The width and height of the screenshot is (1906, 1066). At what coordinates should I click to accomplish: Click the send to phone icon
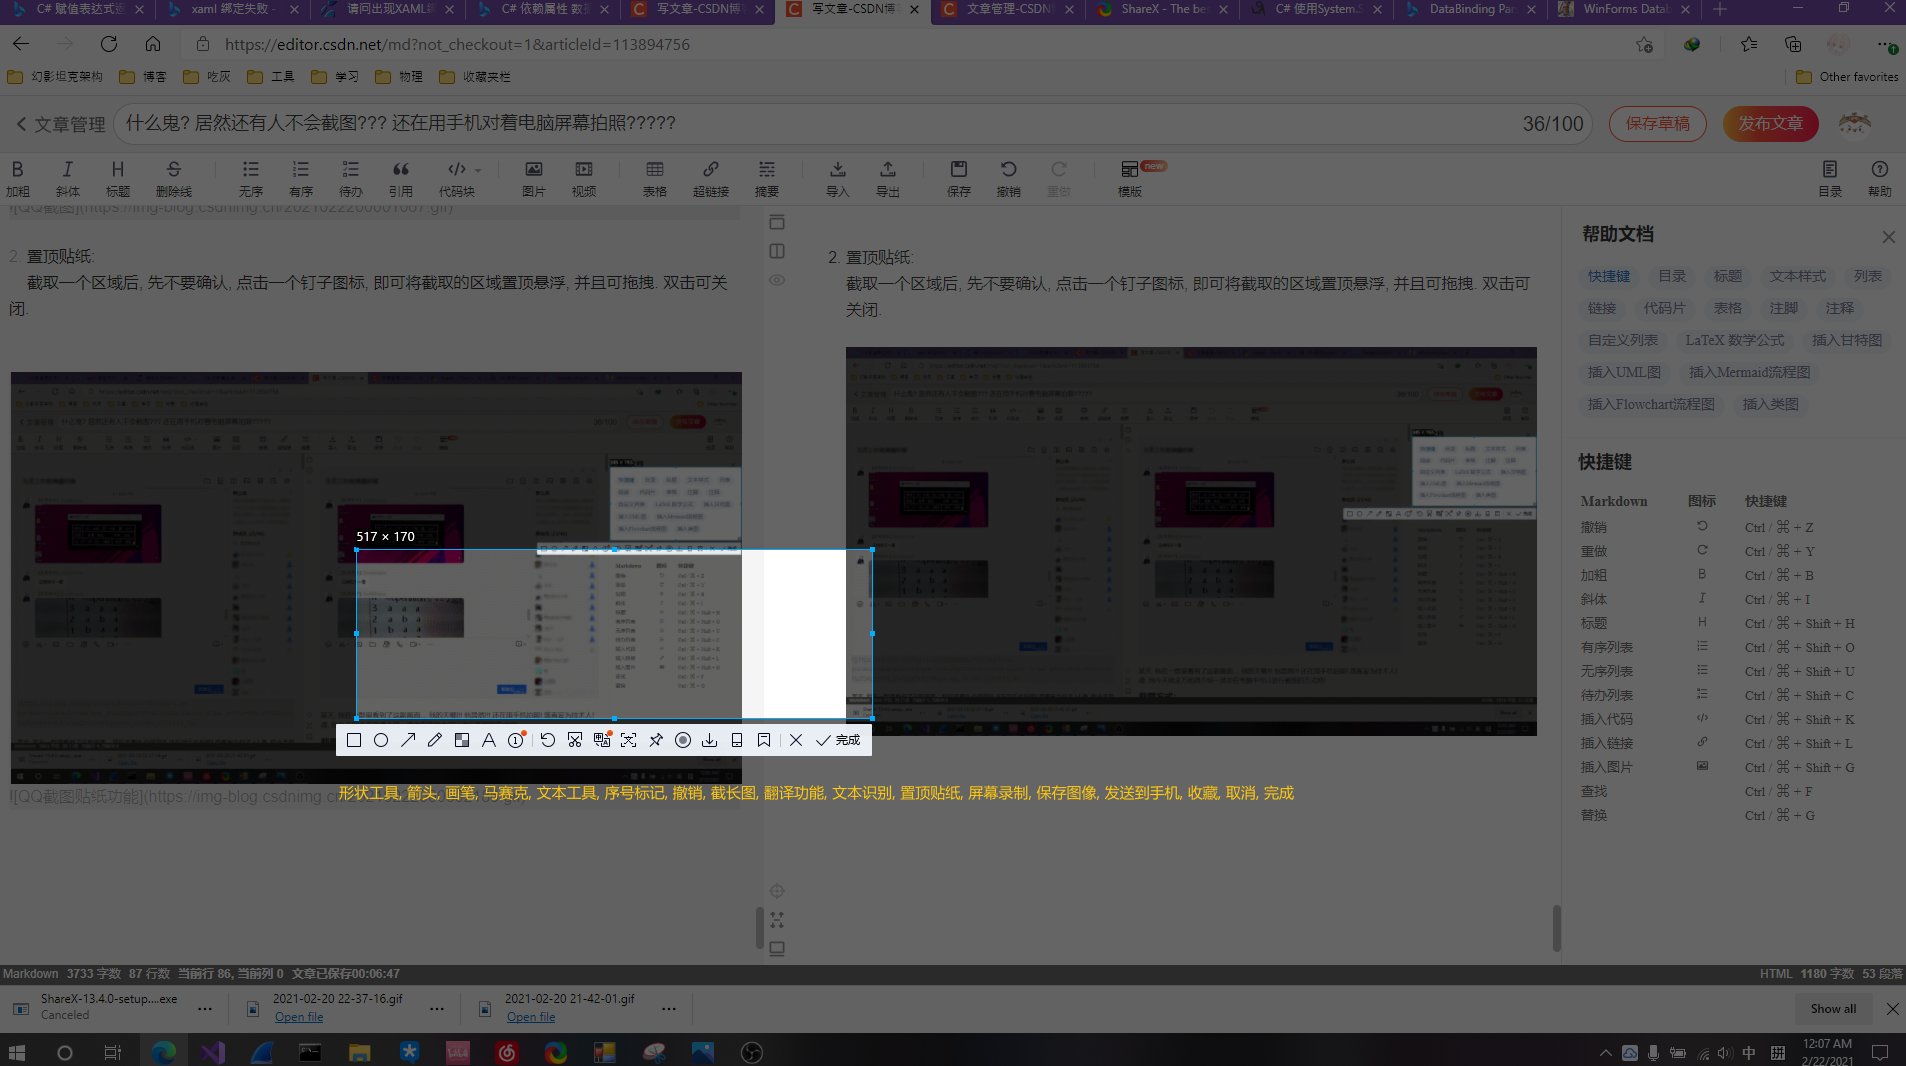[737, 740]
